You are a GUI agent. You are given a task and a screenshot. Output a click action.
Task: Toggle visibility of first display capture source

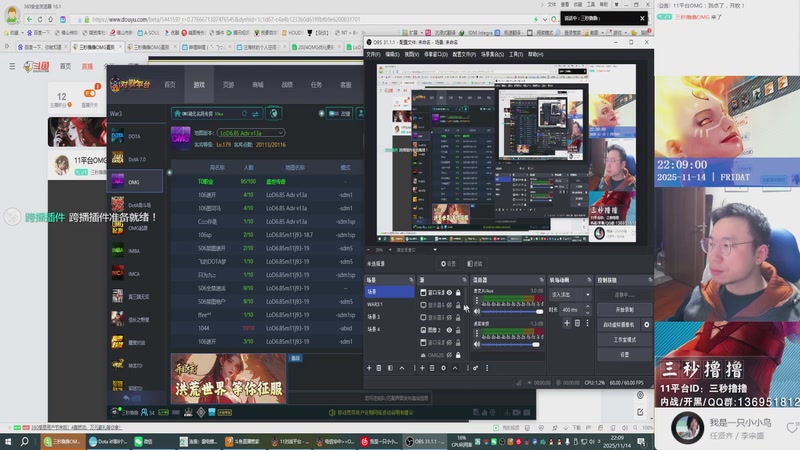pyautogui.click(x=449, y=305)
